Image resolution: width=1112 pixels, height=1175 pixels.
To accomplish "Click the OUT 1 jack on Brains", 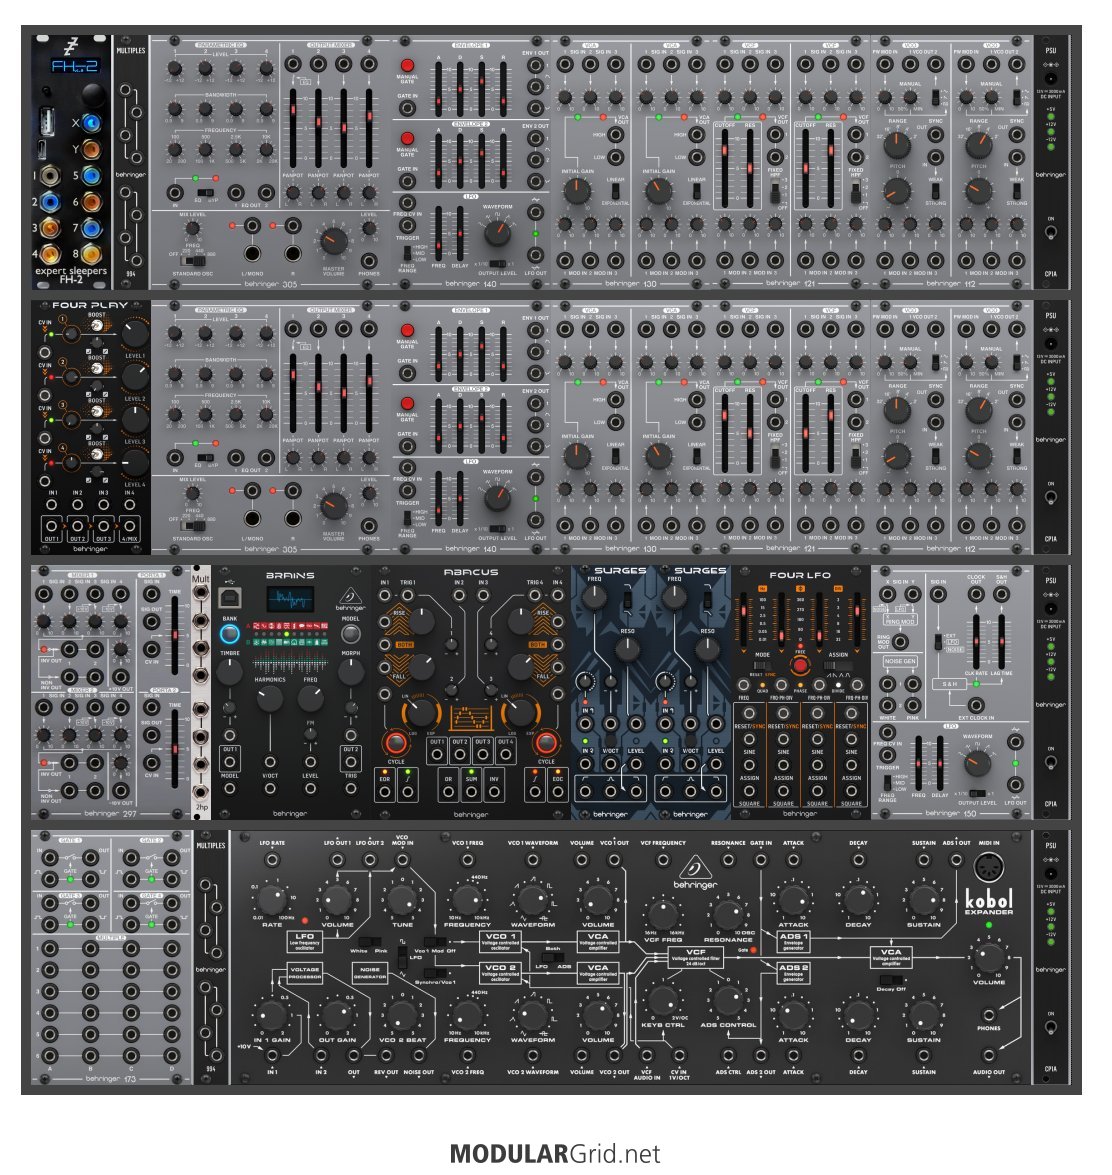I will tap(229, 763).
